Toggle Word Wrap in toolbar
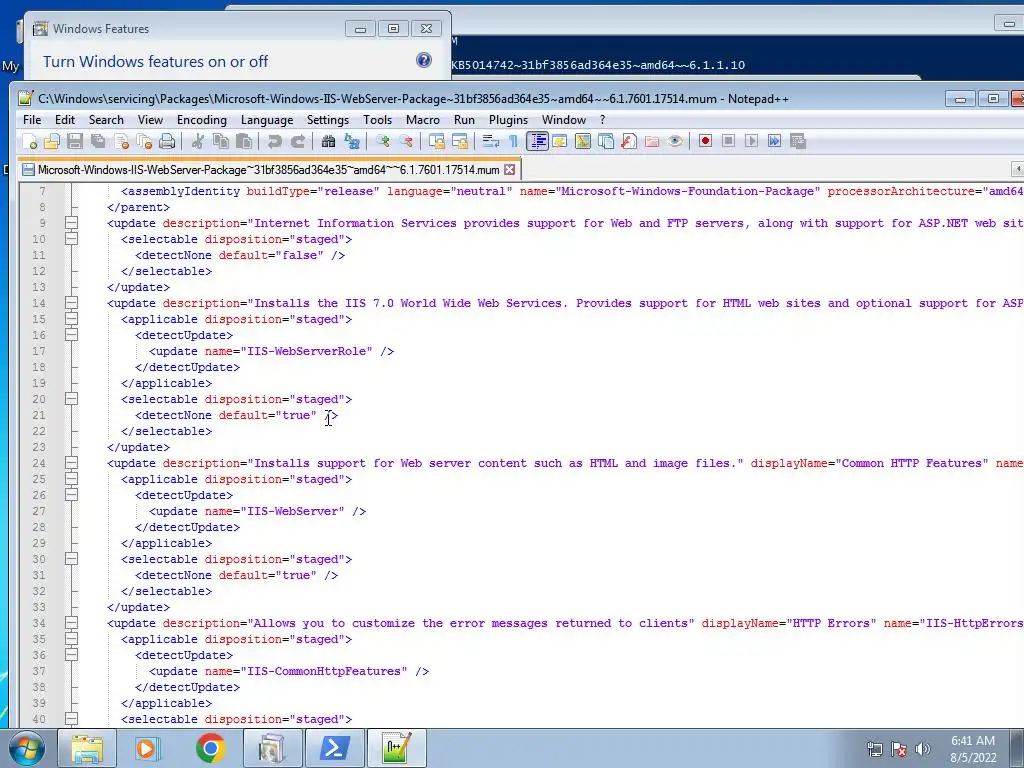 490,142
